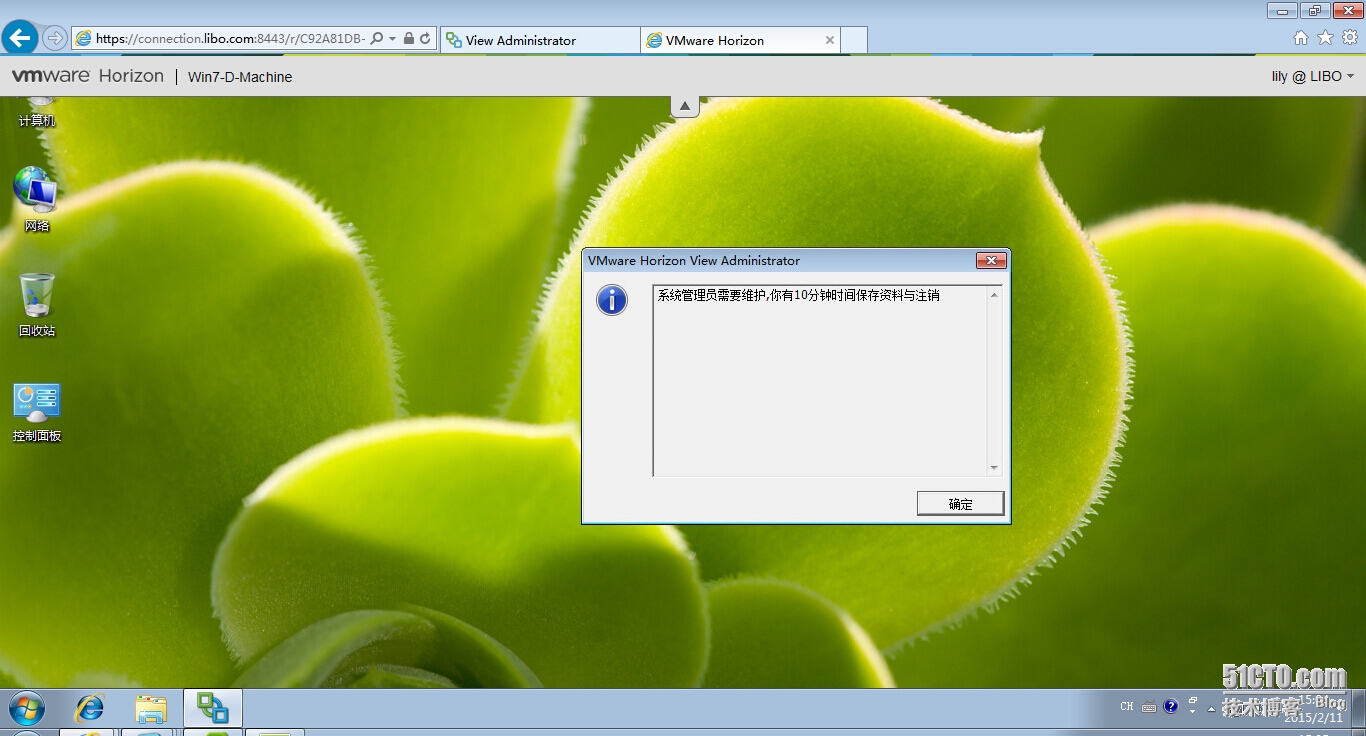Viewport: 1366px width, 736px height.
Task: Open the Windows Start orb
Action: tap(27, 708)
